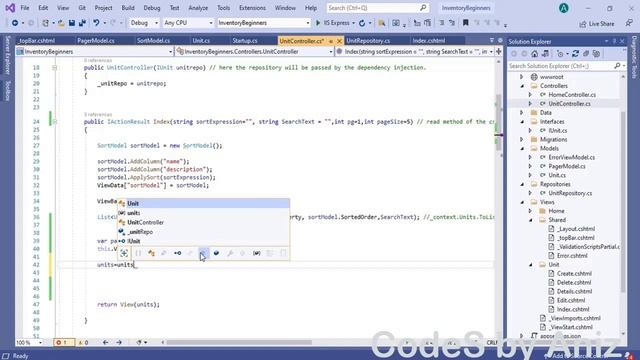Toggle the IntelliSense expand-selection target icon
The image size is (640, 360).
(x=124, y=253)
